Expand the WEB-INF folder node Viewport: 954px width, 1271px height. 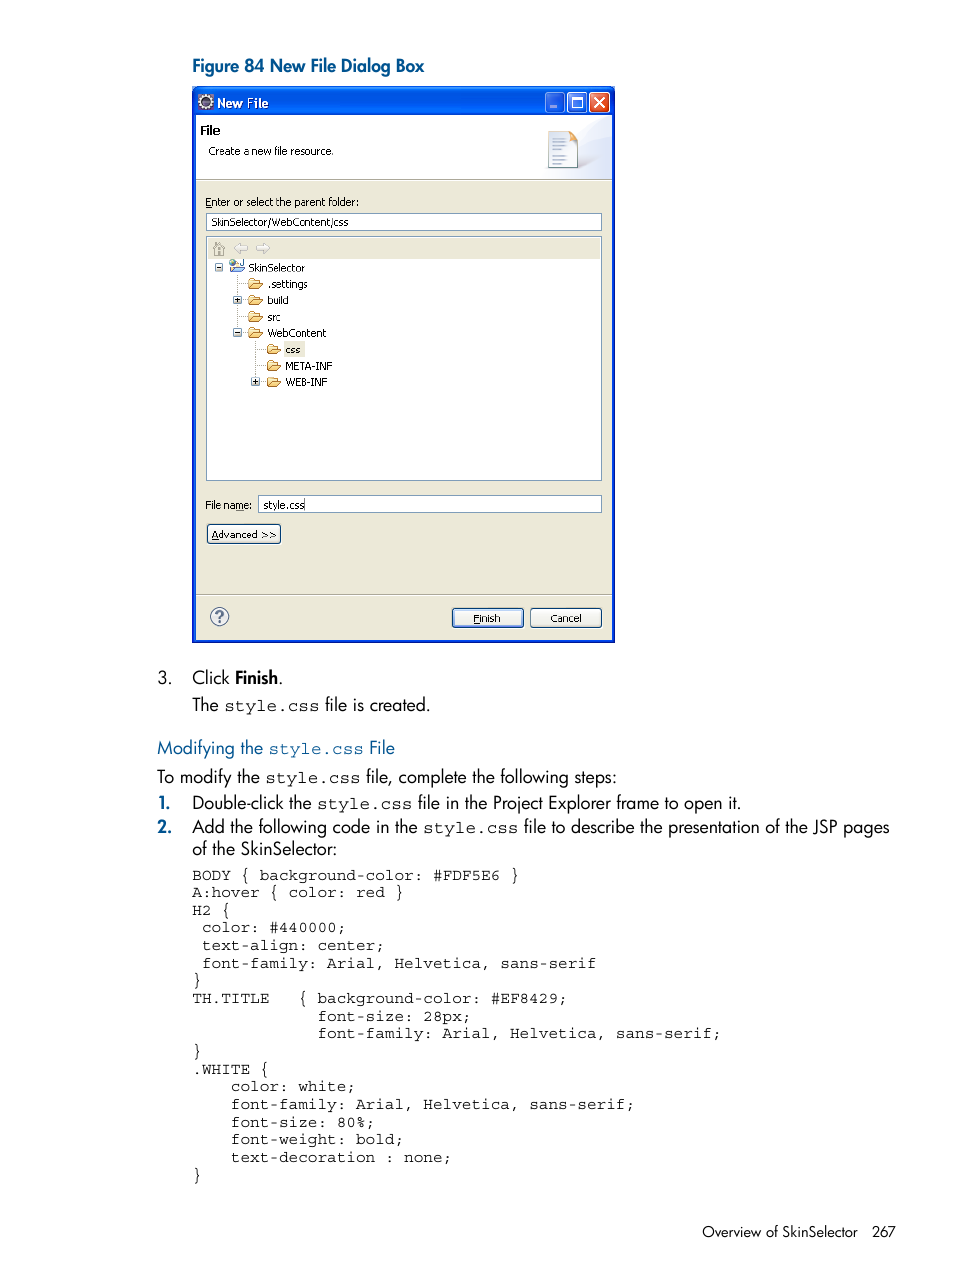[x=256, y=382]
